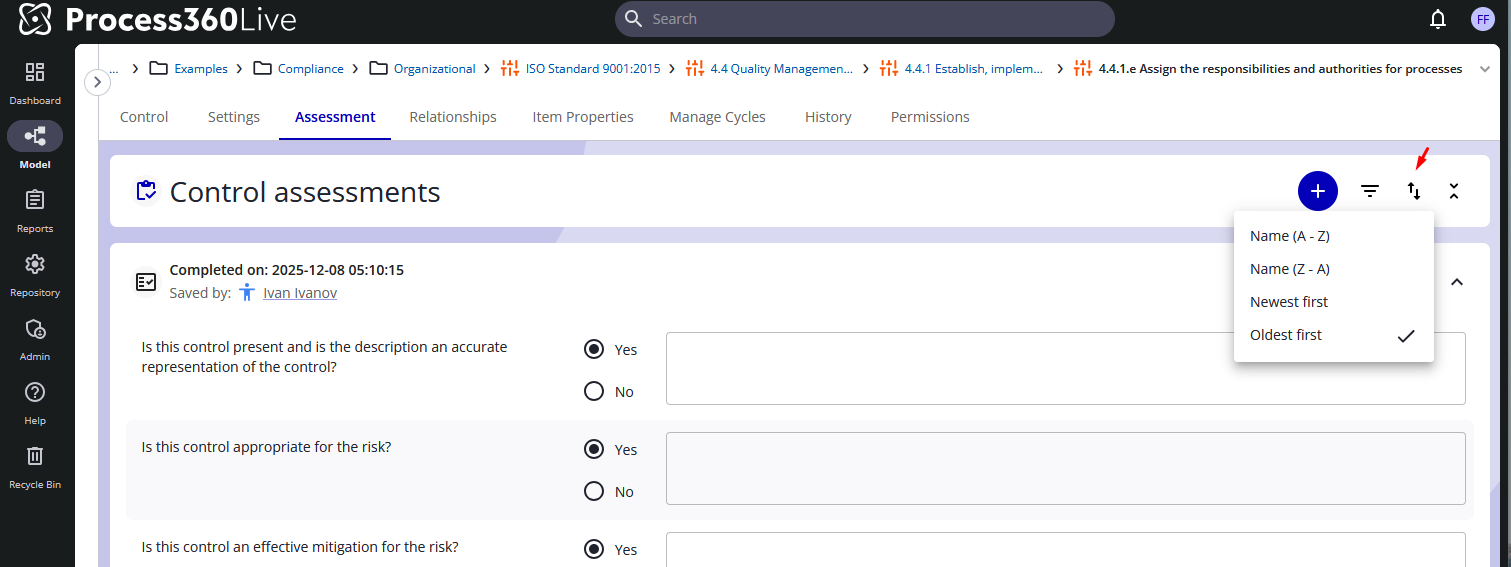
Task: Open the Repository gear icon
Action: (x=35, y=264)
